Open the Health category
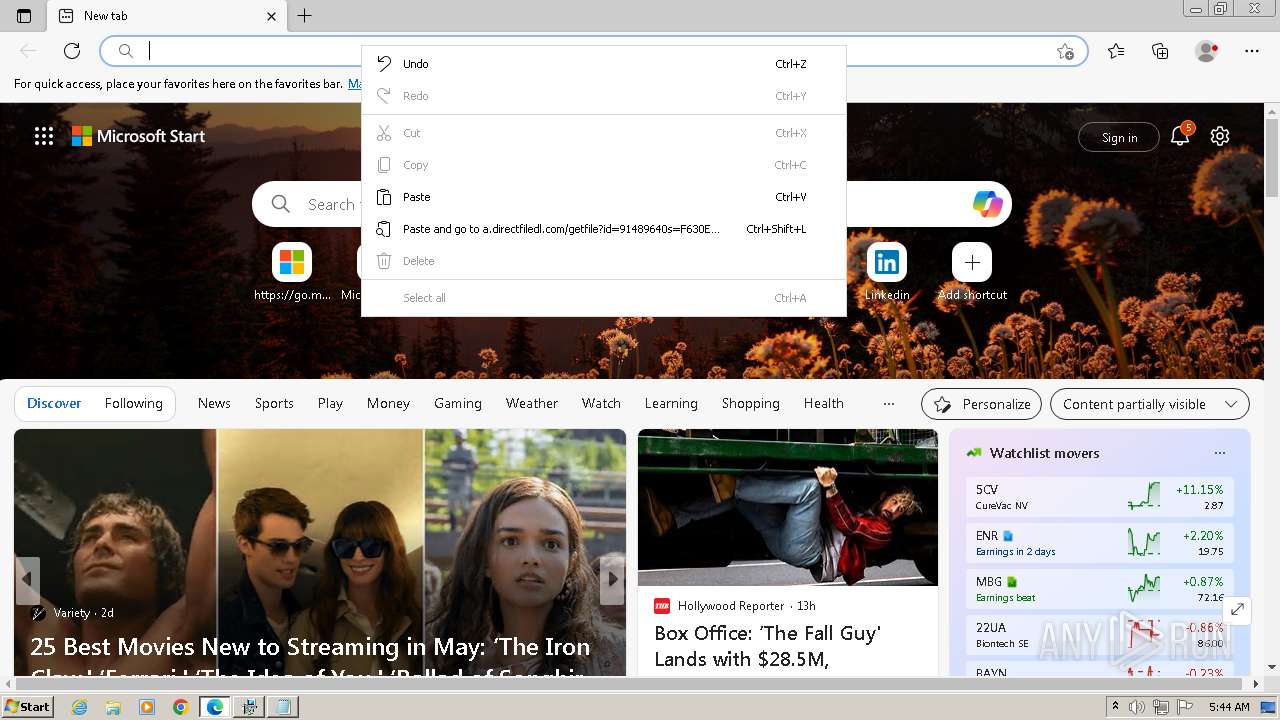 824,403
